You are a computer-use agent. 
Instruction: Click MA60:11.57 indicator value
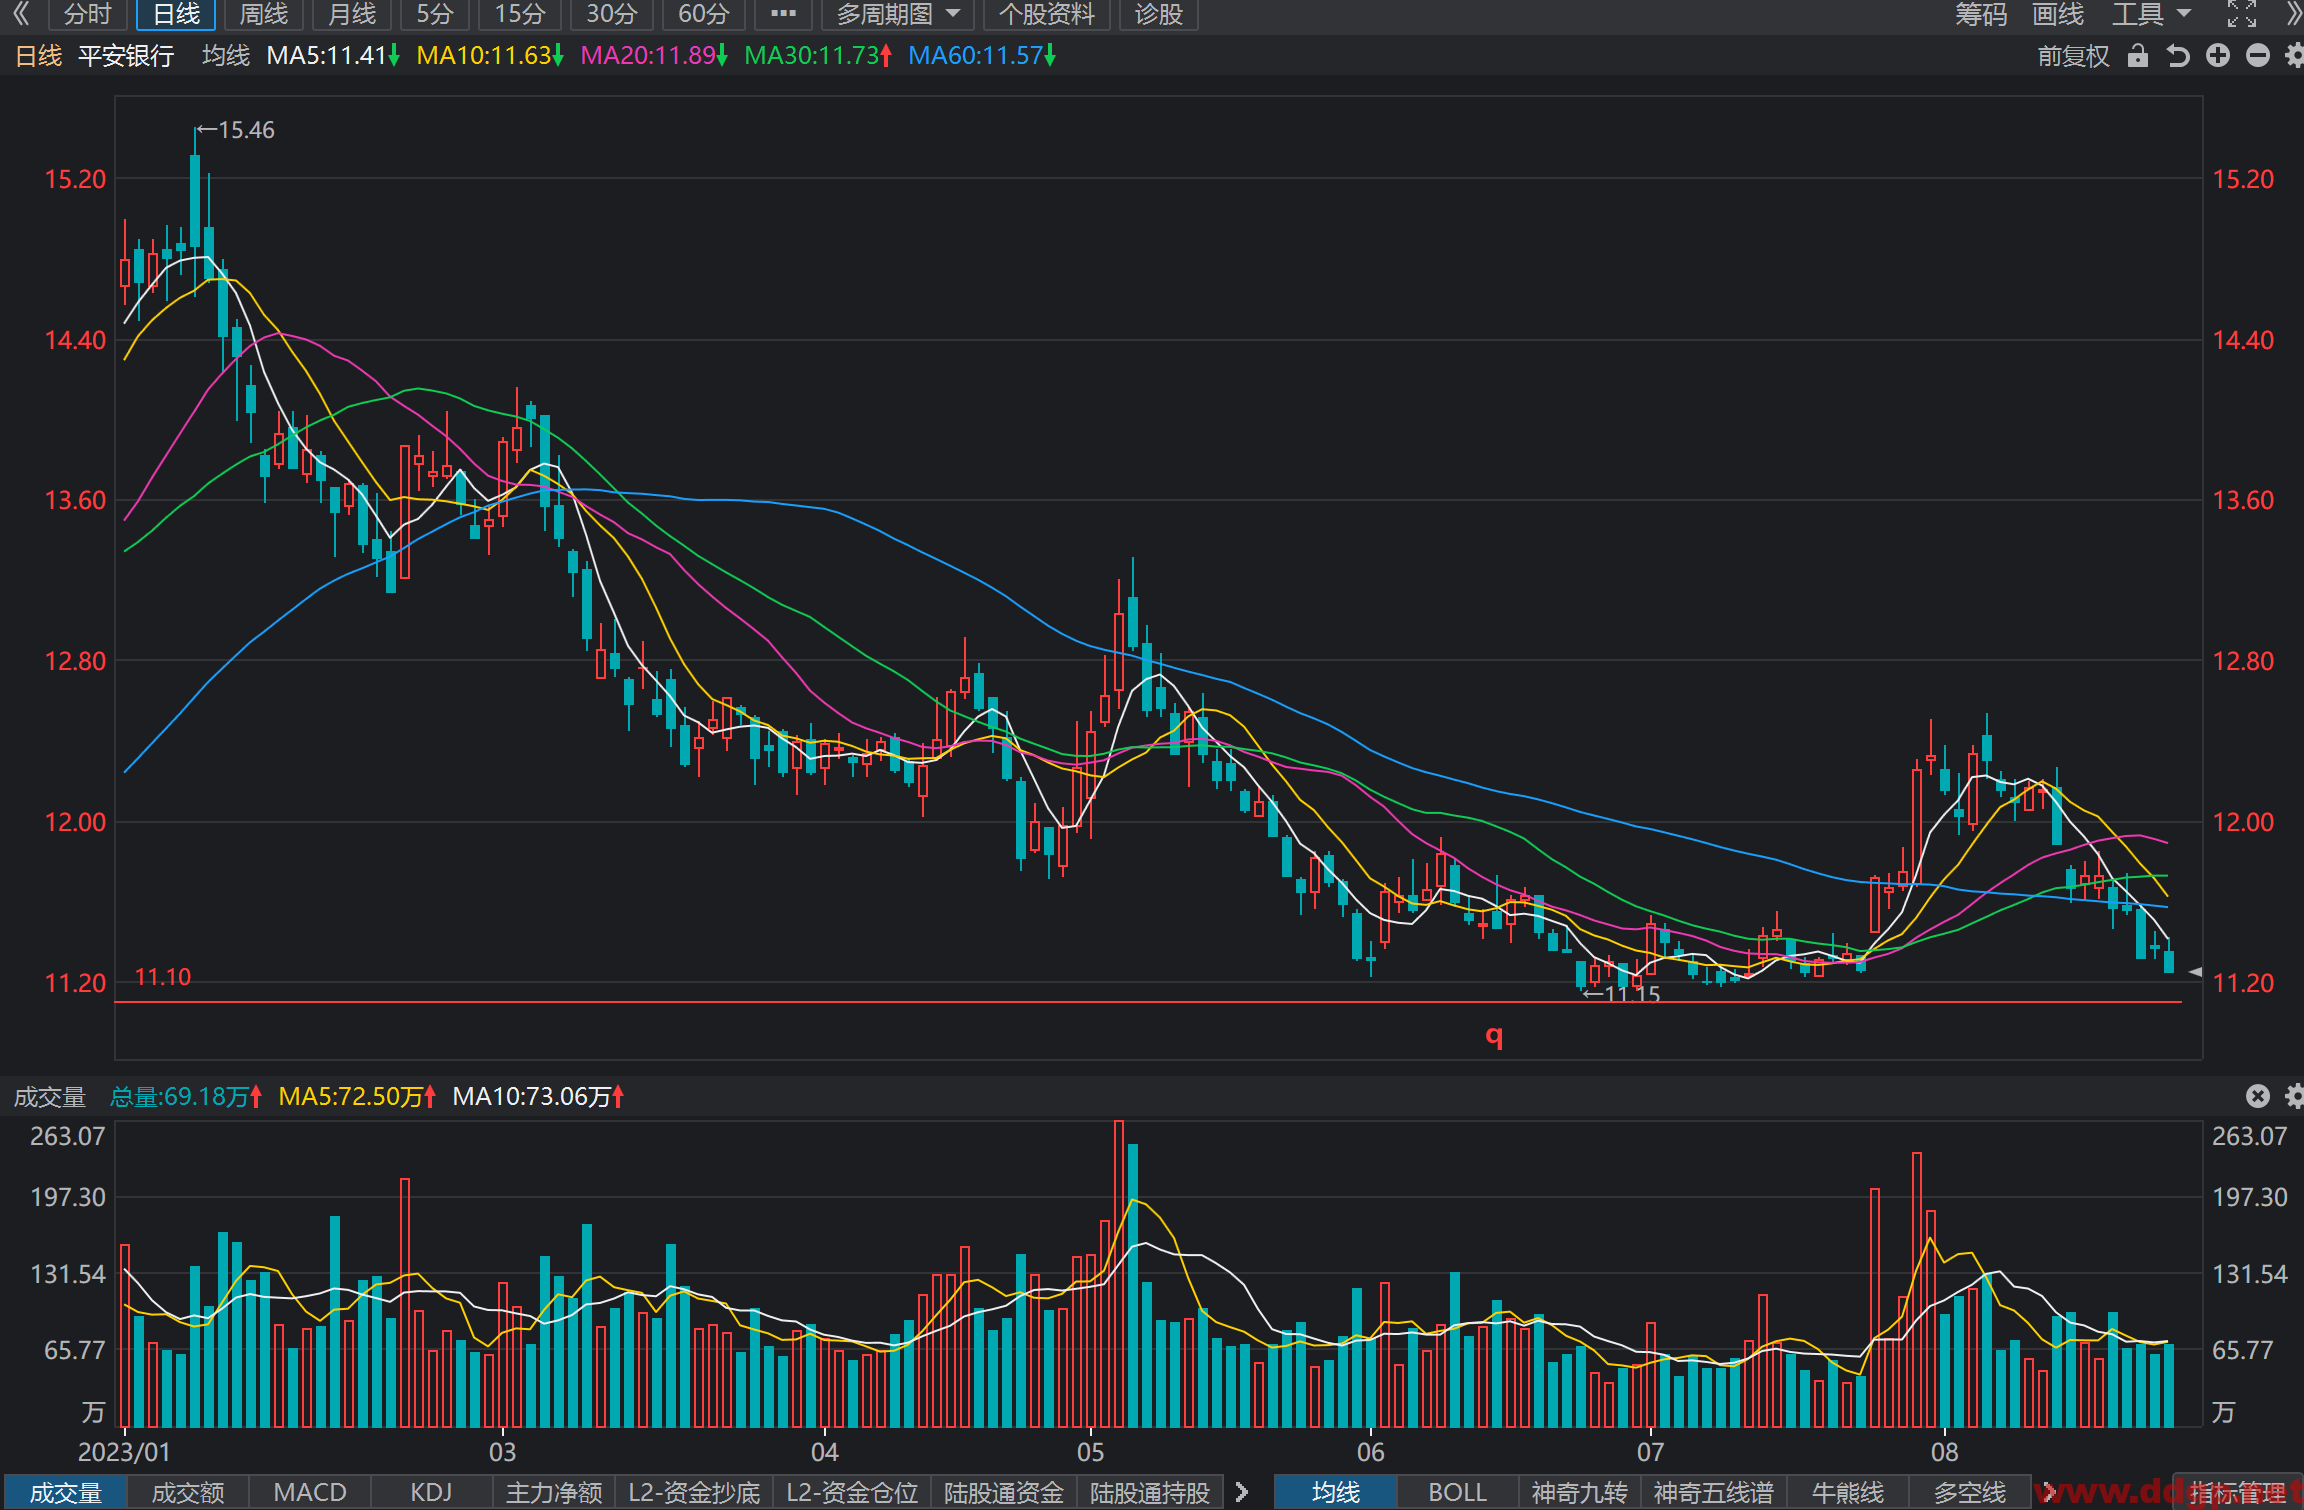click(x=982, y=56)
